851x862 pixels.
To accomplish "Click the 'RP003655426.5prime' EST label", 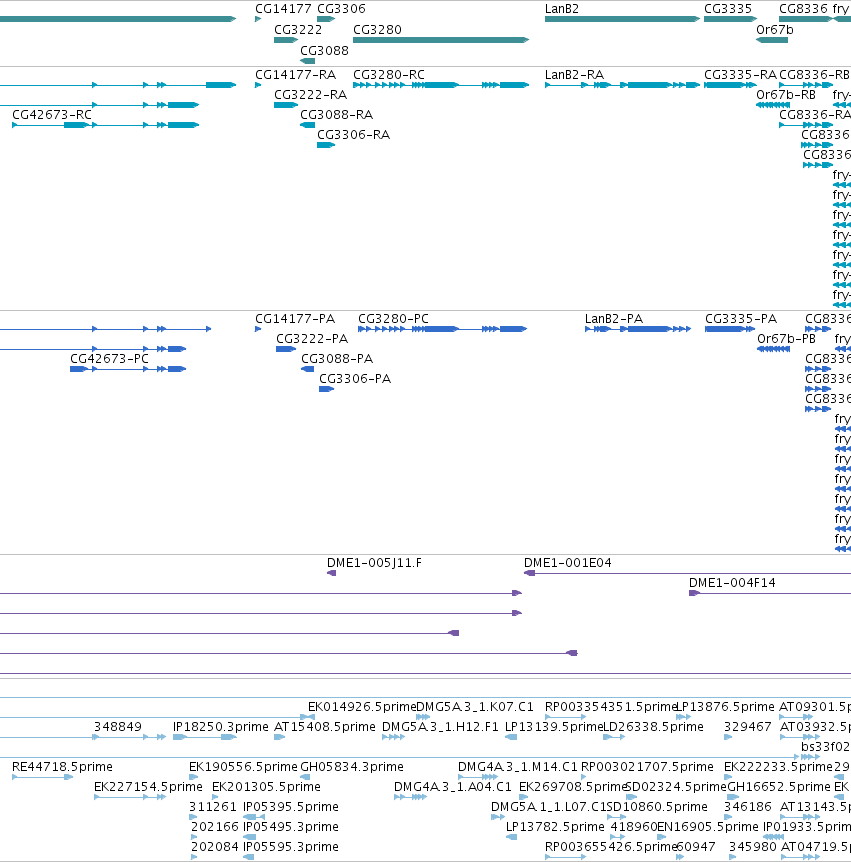I will [611, 846].
